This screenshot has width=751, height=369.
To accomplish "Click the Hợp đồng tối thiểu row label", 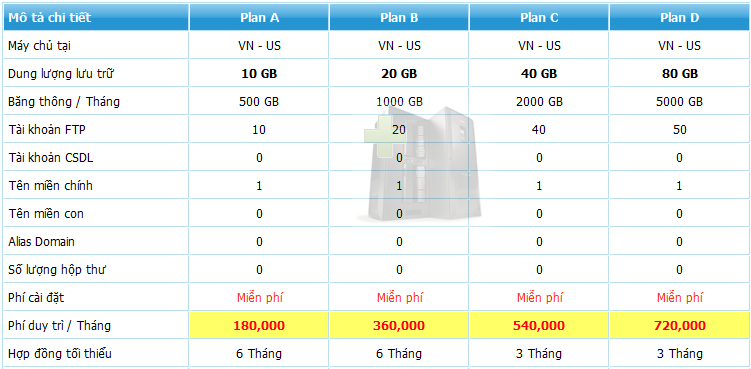I will click(x=60, y=354).
